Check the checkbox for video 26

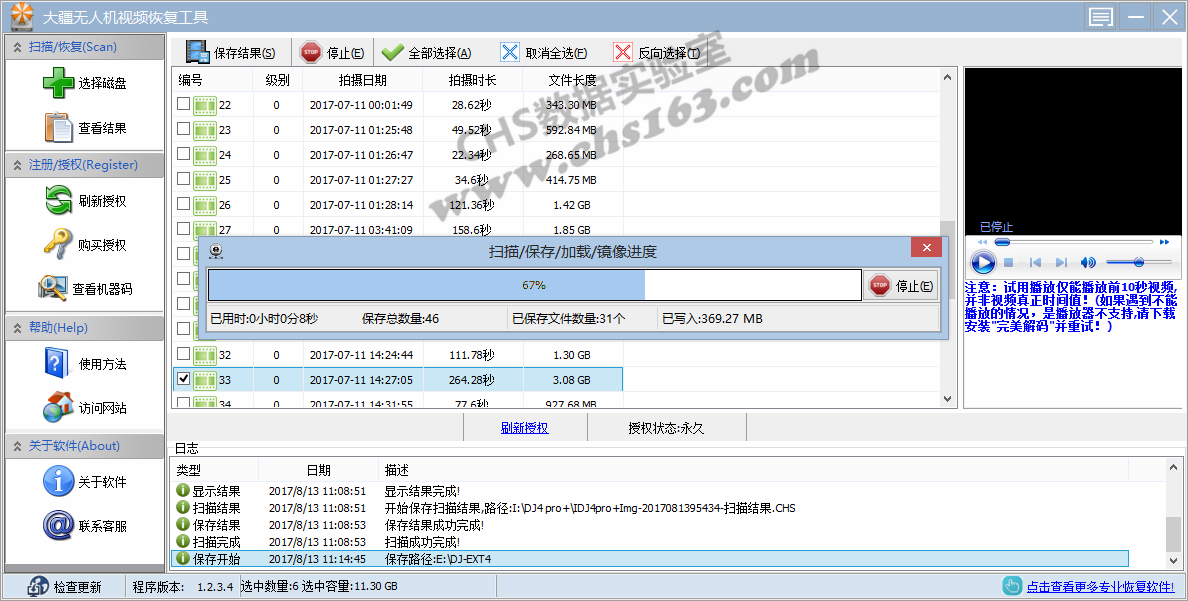coord(183,203)
